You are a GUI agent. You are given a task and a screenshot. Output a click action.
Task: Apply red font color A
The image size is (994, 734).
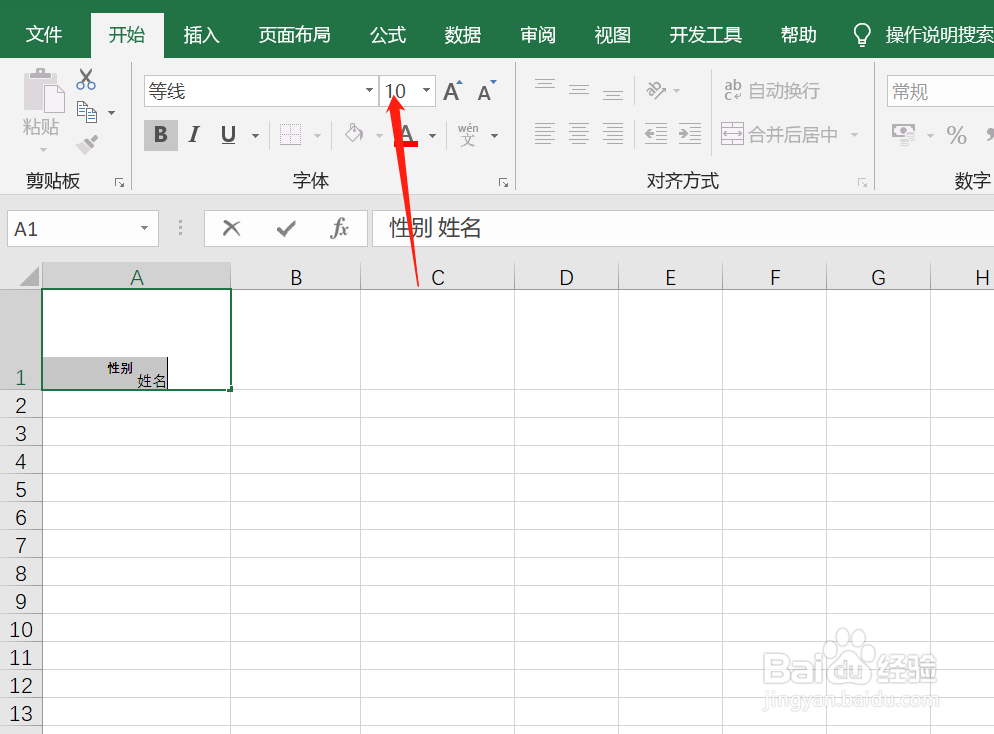point(407,134)
